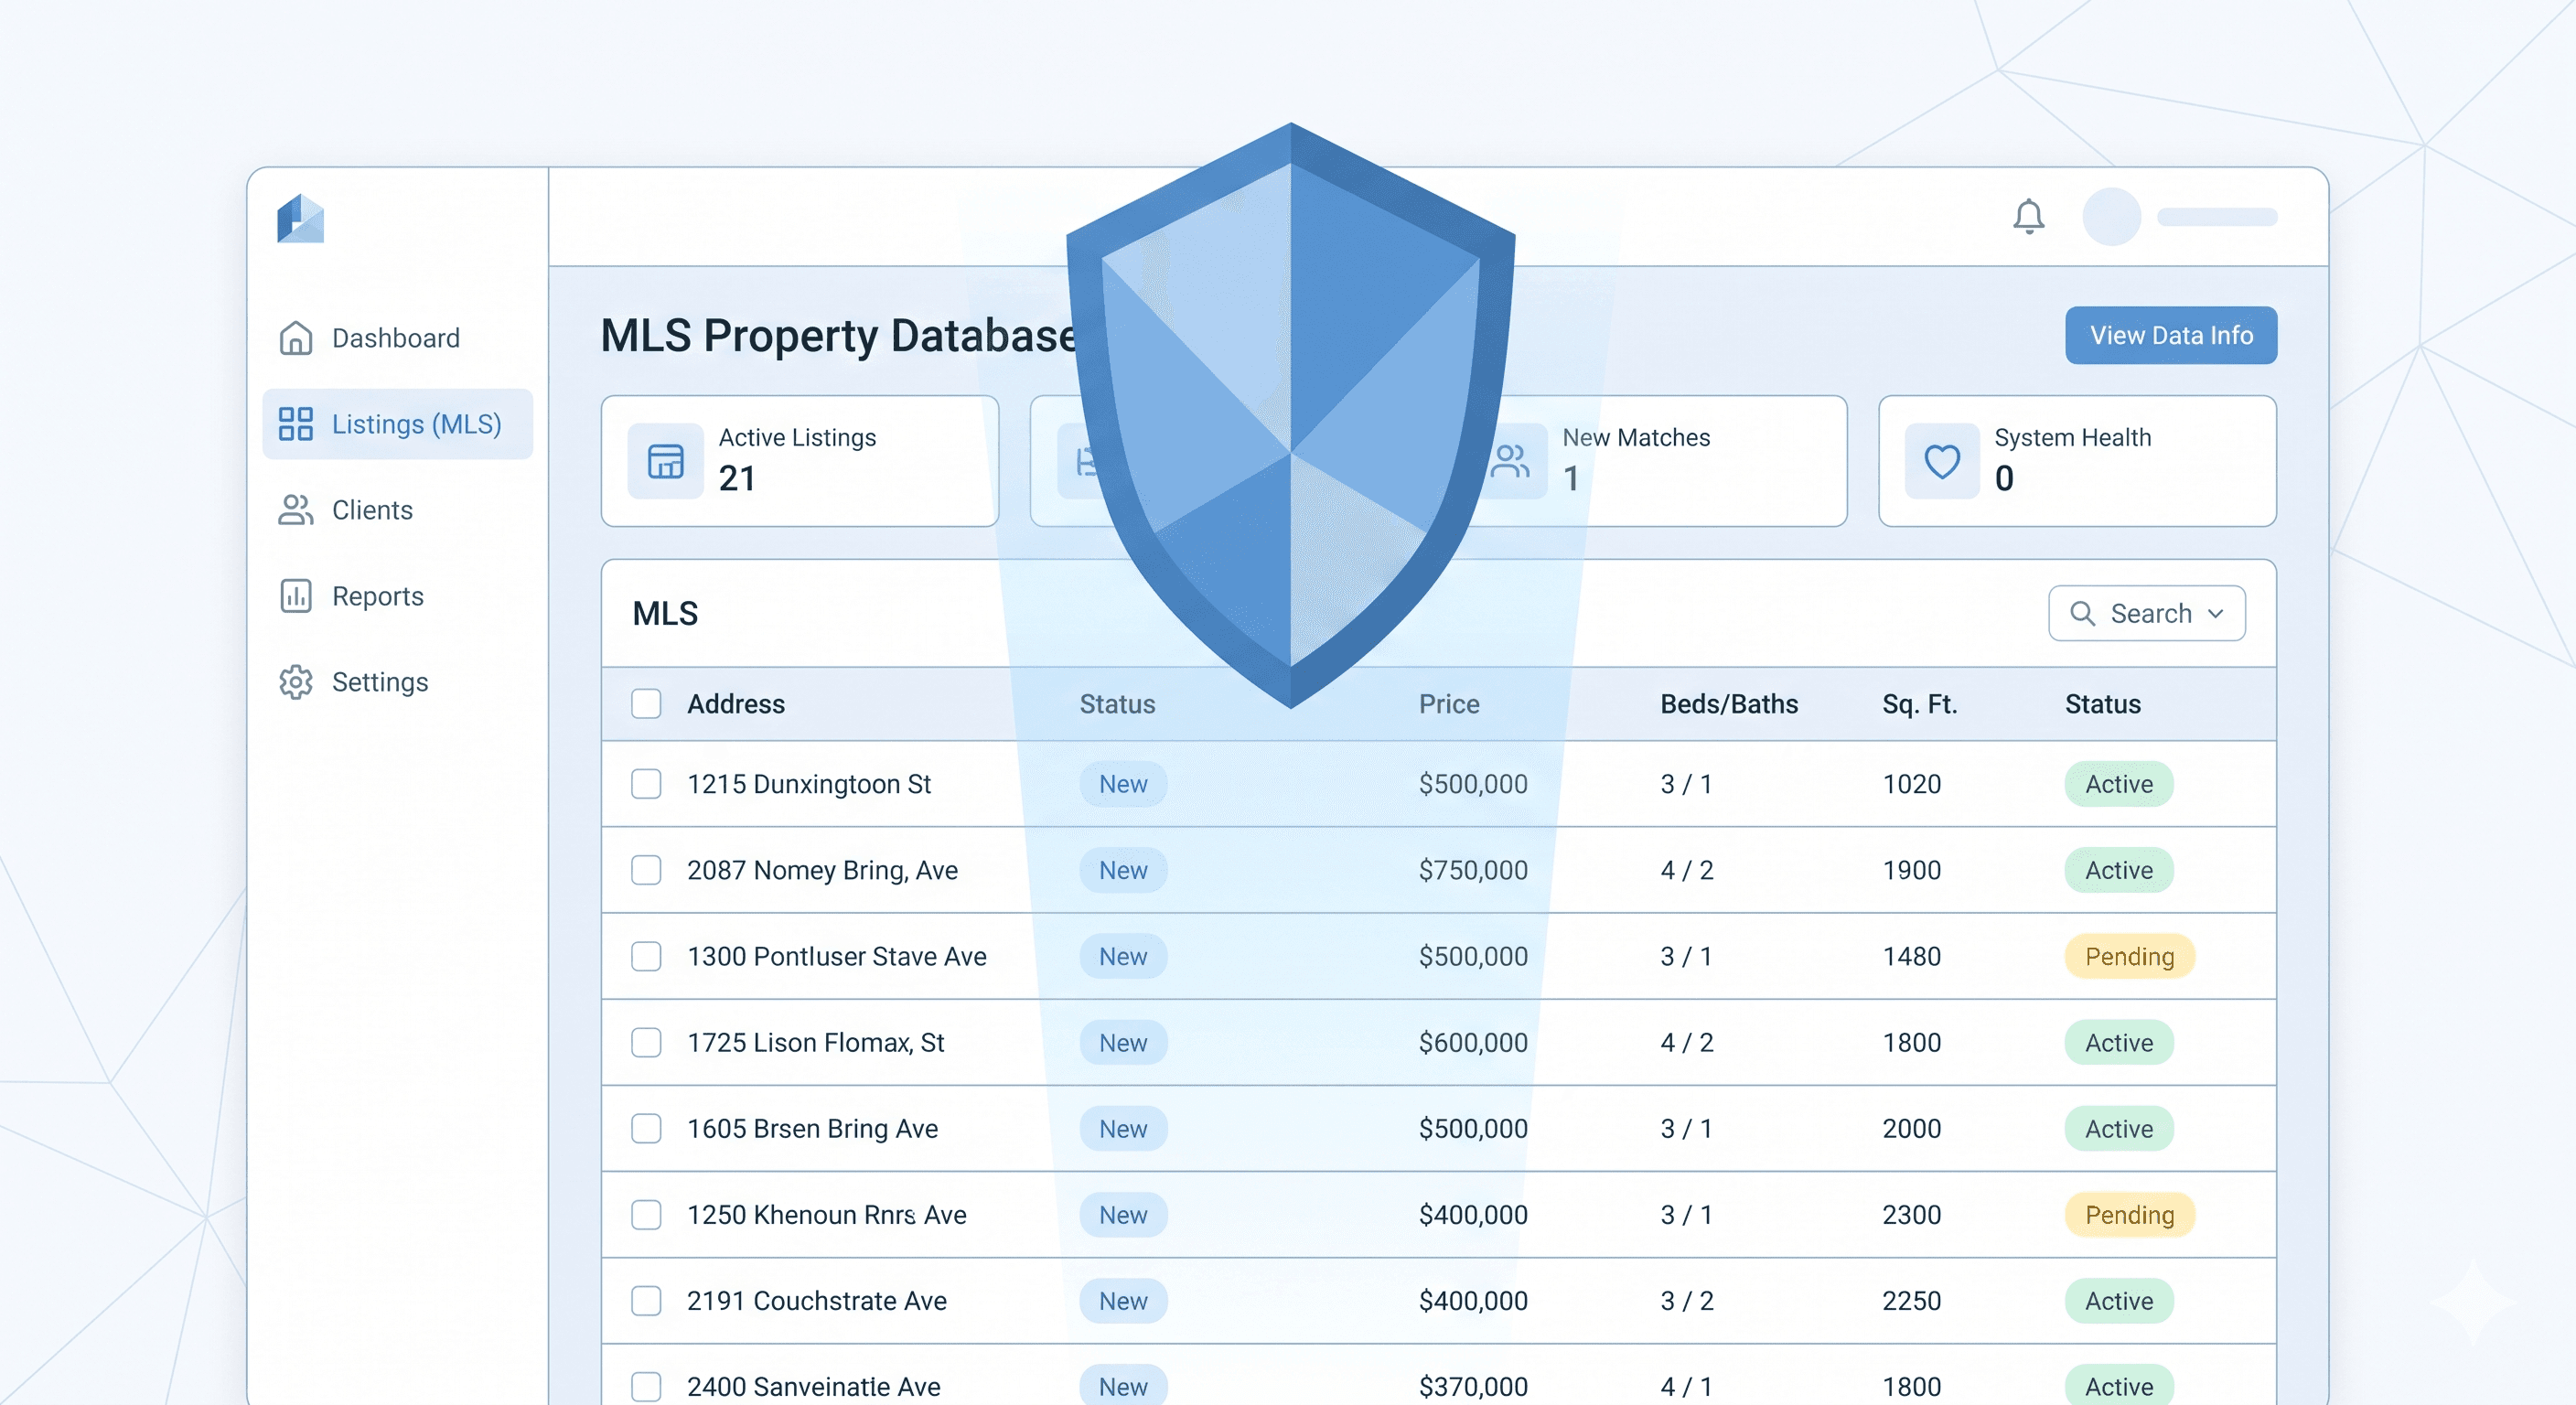This screenshot has height=1405, width=2576.
Task: Click the Settings gear icon
Action: [295, 682]
